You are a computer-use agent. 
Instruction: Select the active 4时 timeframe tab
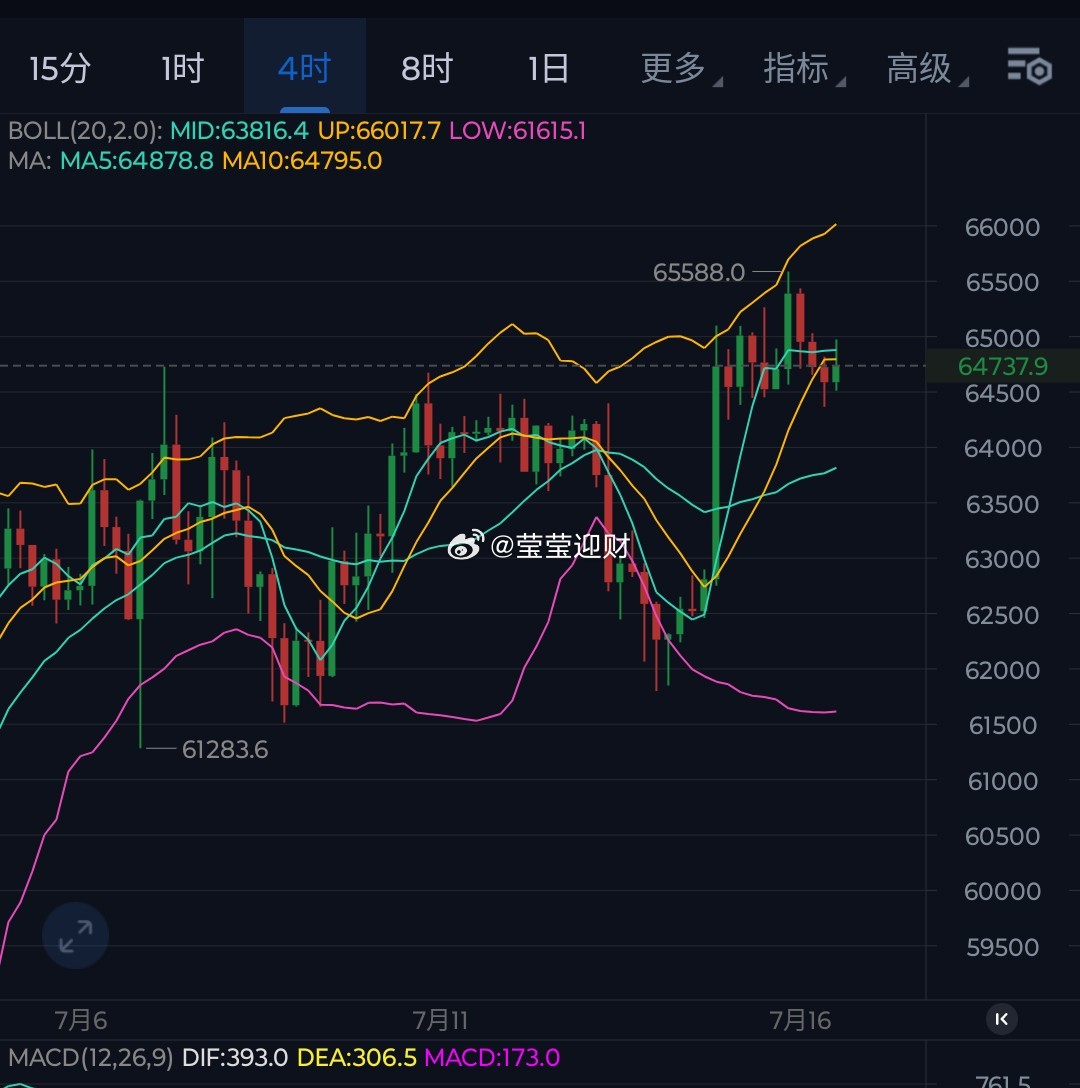(305, 68)
